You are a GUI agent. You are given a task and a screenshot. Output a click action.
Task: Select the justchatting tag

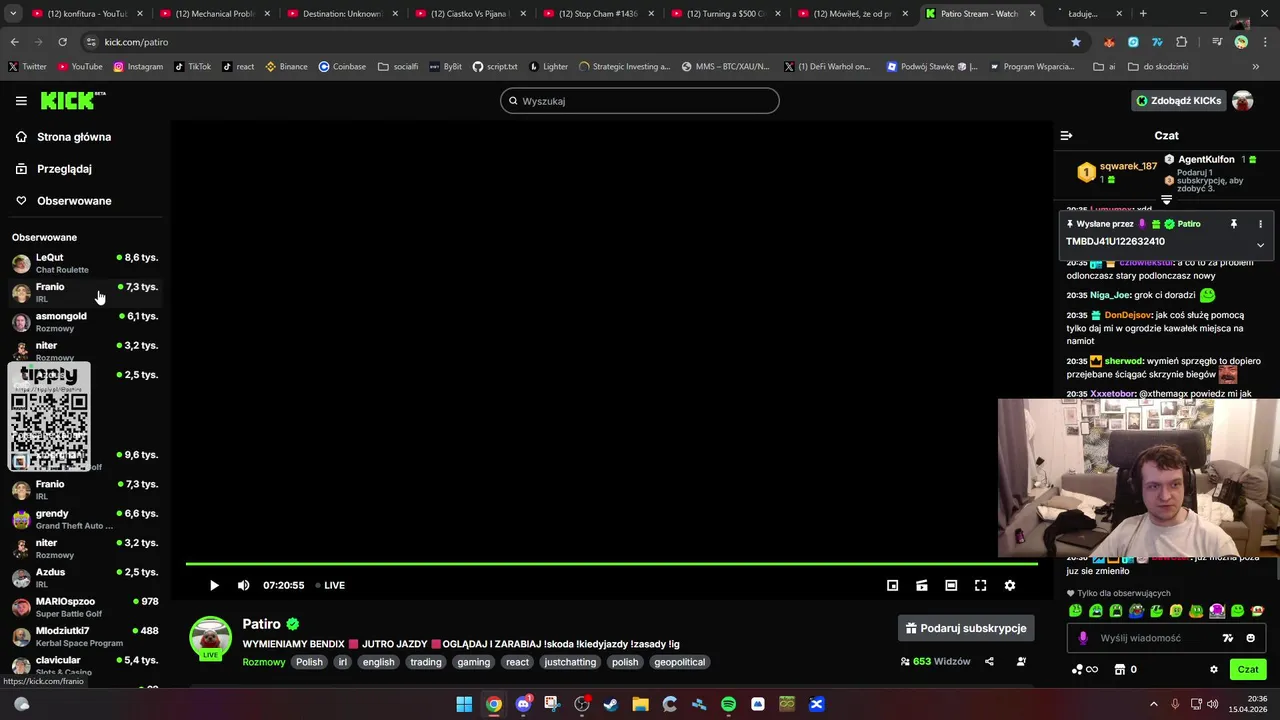[570, 662]
